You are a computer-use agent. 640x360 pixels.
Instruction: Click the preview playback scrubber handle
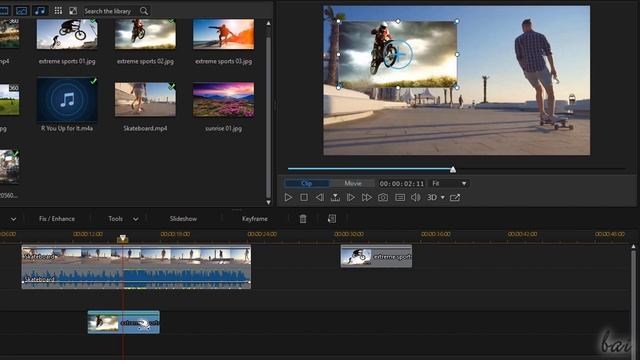453,169
